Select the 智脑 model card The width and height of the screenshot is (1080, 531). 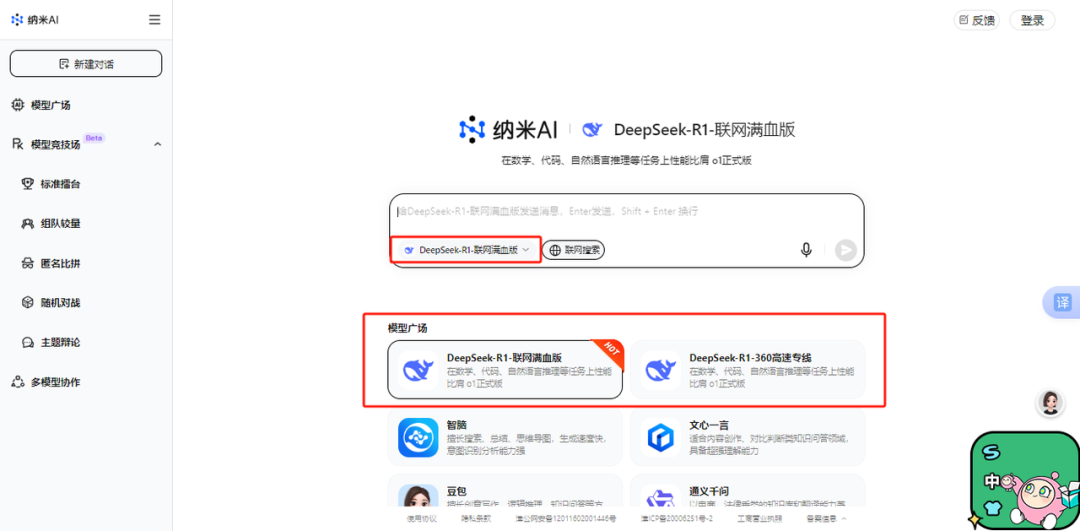tap(505, 437)
